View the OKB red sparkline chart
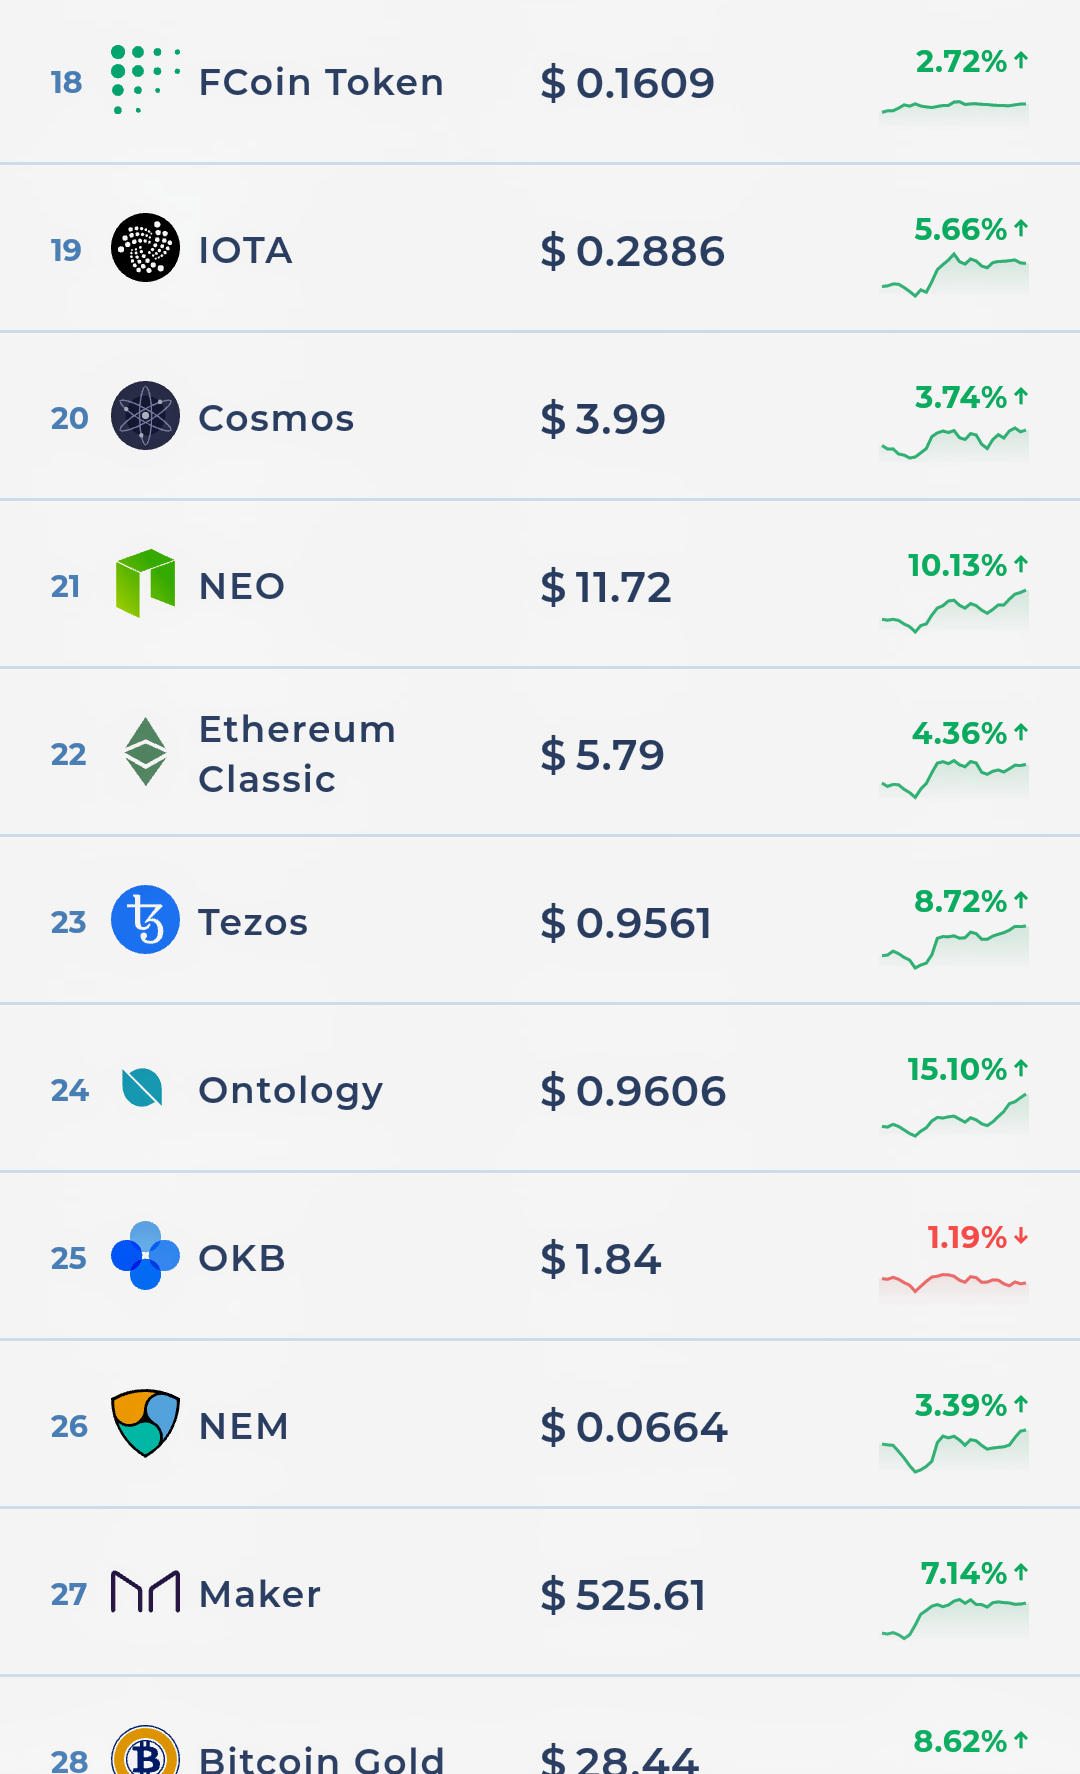The image size is (1080, 1774). click(x=954, y=1282)
